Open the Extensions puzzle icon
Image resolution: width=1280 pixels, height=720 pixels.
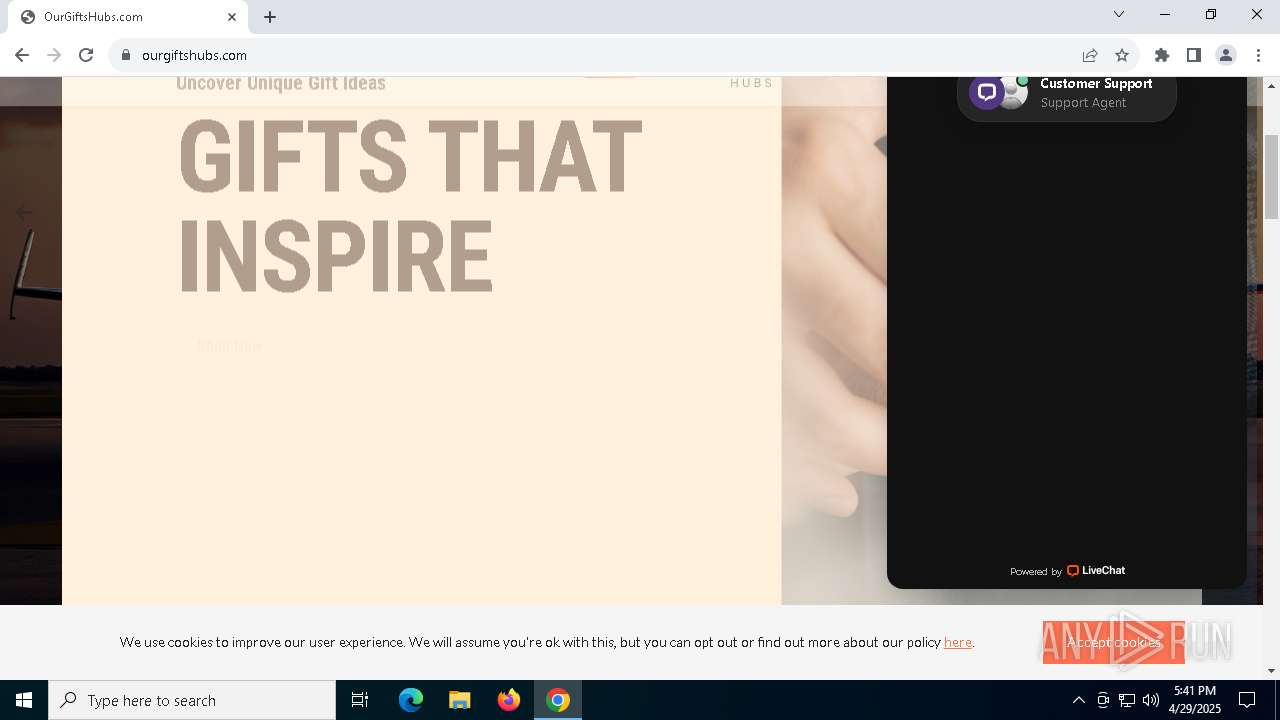[1162, 55]
